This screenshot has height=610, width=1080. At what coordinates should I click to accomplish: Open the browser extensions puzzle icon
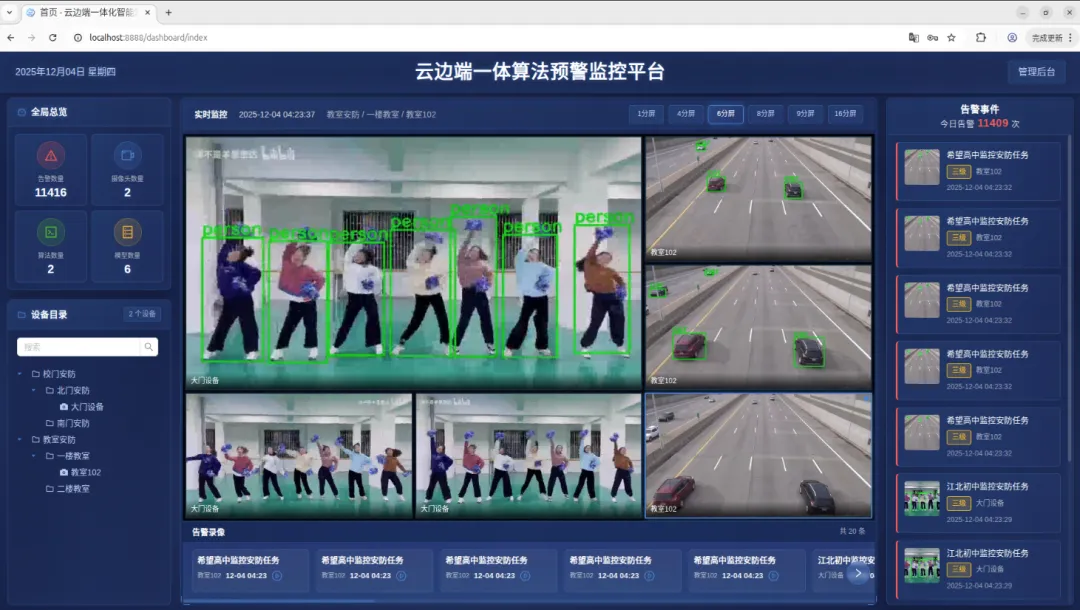pyautogui.click(x=981, y=38)
